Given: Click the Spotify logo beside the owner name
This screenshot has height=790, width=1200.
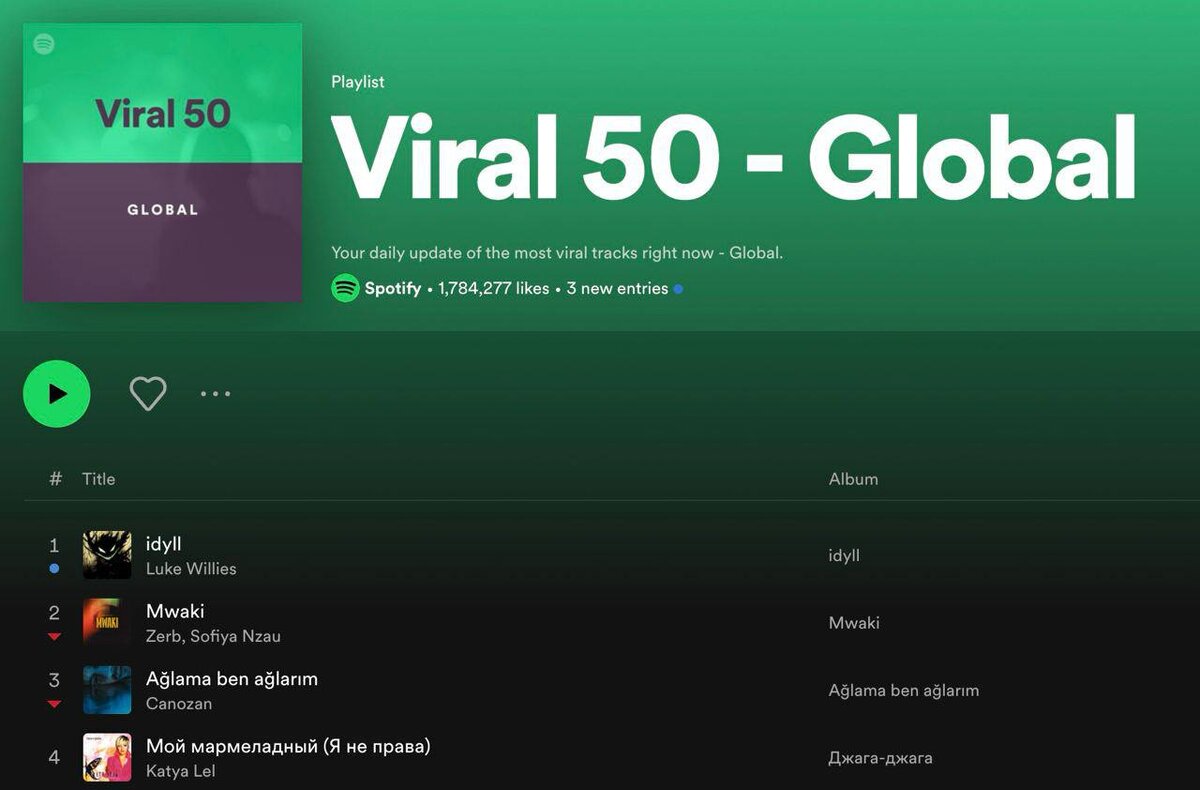Looking at the screenshot, I should pos(345,288).
